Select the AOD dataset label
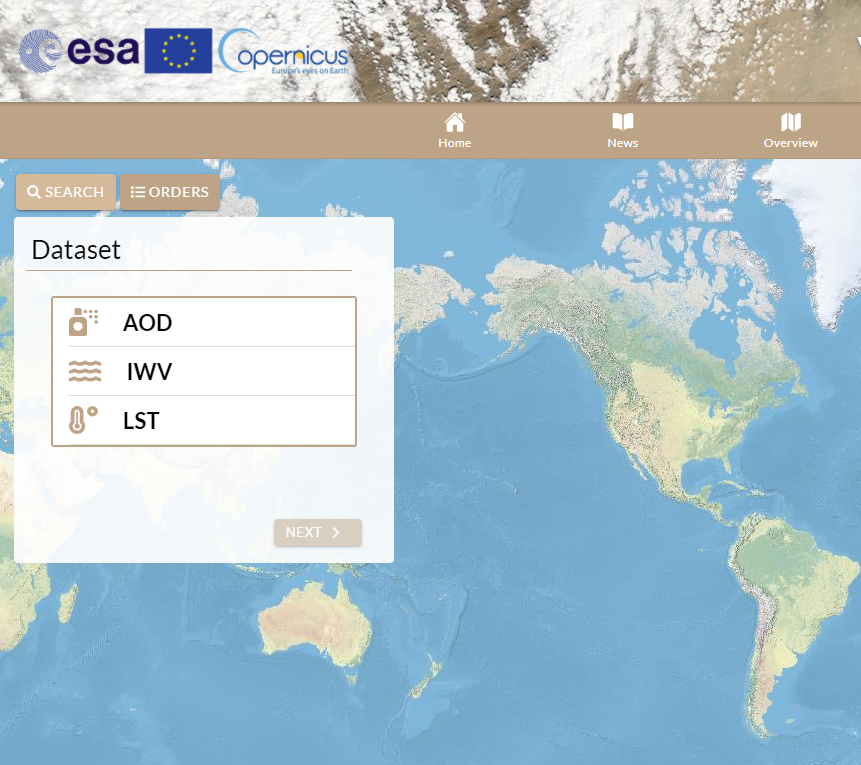861x765 pixels. coord(148,323)
